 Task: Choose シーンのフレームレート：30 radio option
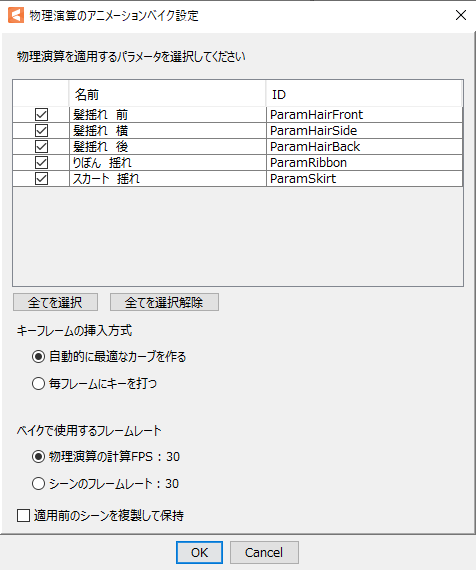pyautogui.click(x=38, y=484)
